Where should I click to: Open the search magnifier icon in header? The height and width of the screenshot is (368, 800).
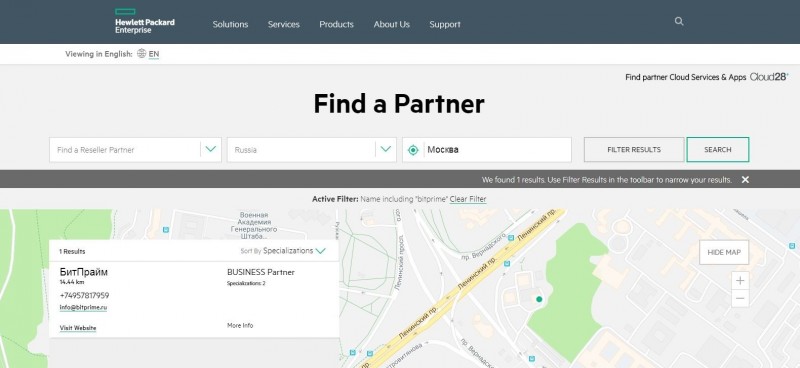[679, 21]
